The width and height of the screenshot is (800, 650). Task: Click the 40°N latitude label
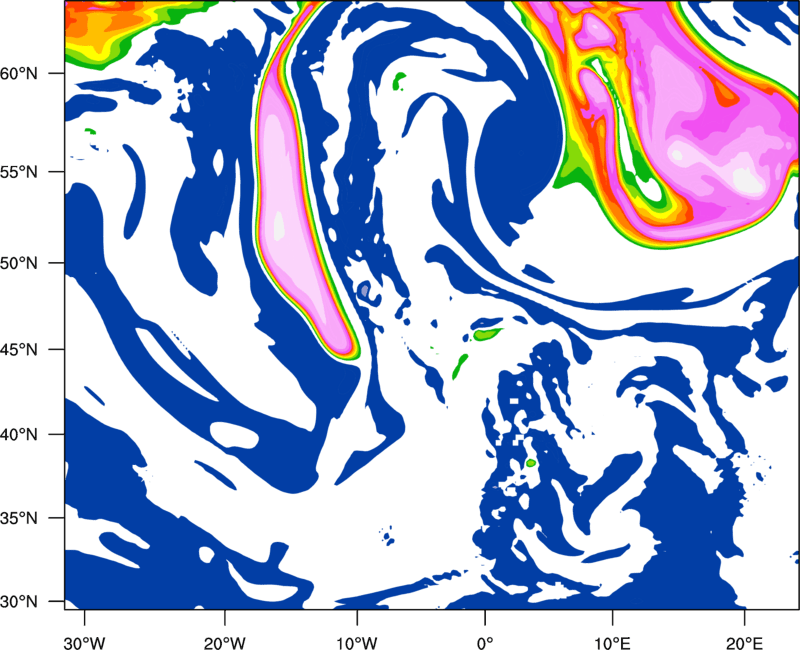tap(19, 435)
